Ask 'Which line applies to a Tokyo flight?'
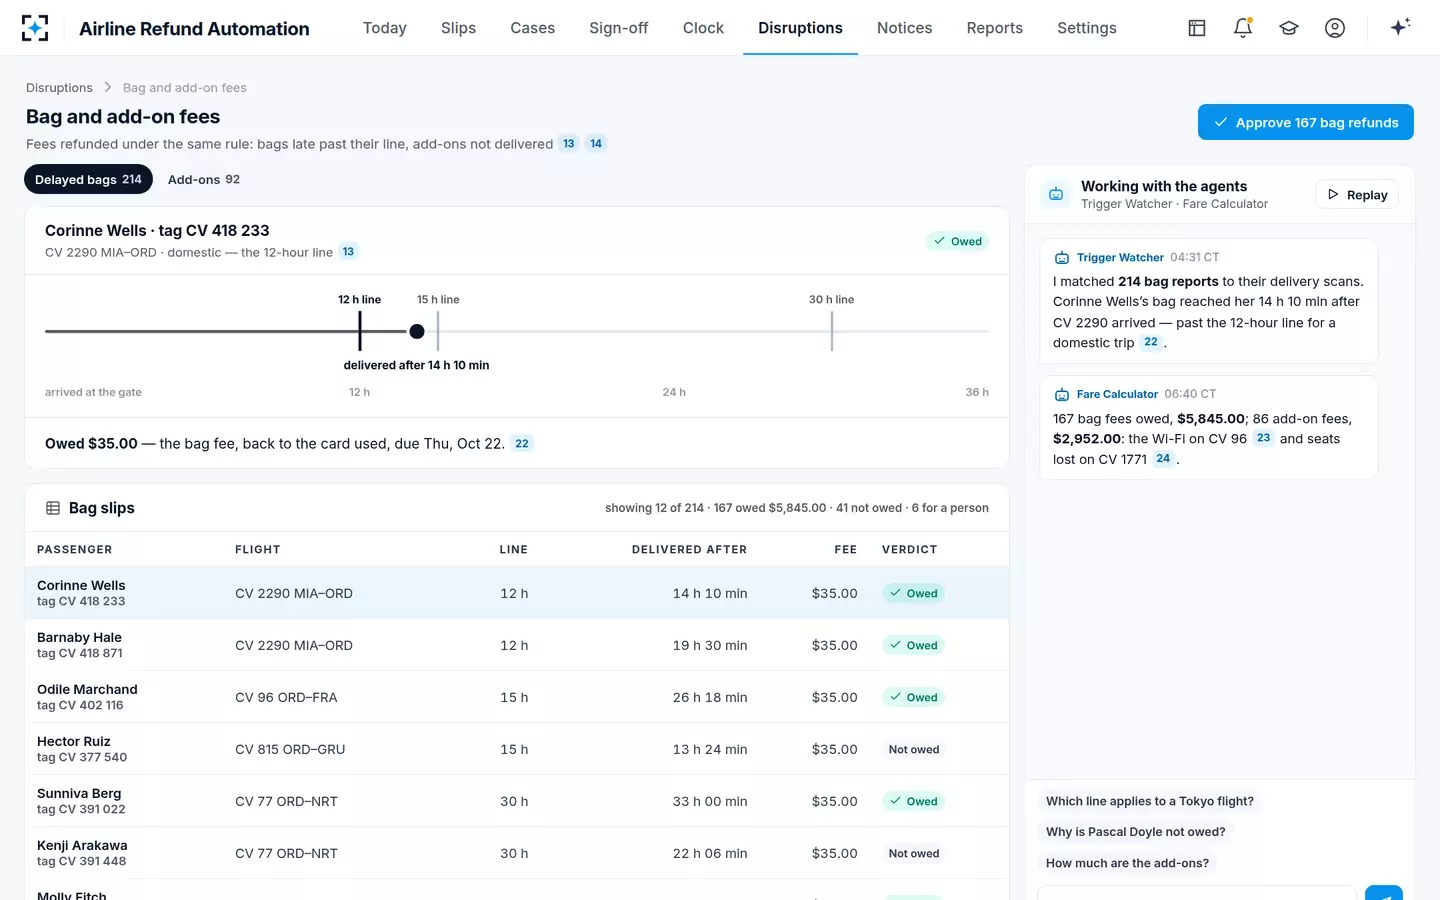Viewport: 1440px width, 900px height. point(1150,801)
